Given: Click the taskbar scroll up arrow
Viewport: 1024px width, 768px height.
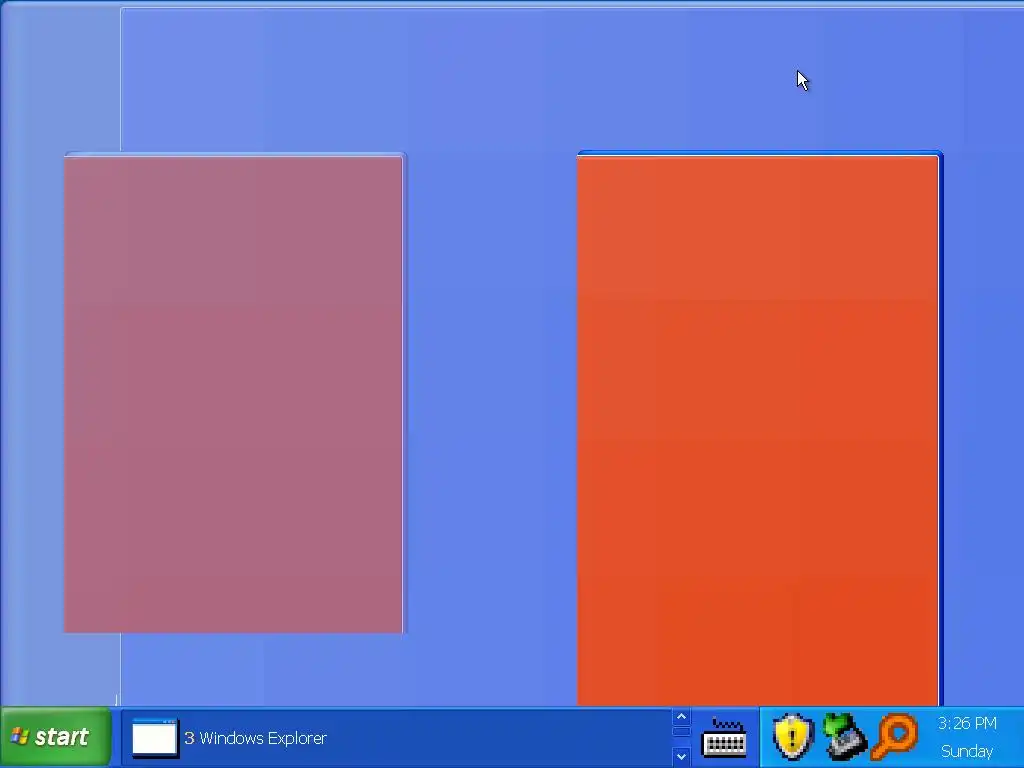Looking at the screenshot, I should coord(681,717).
